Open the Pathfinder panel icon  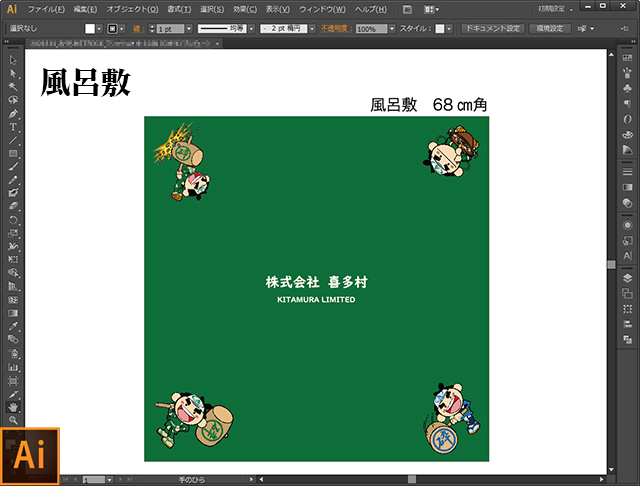pyautogui.click(x=627, y=339)
